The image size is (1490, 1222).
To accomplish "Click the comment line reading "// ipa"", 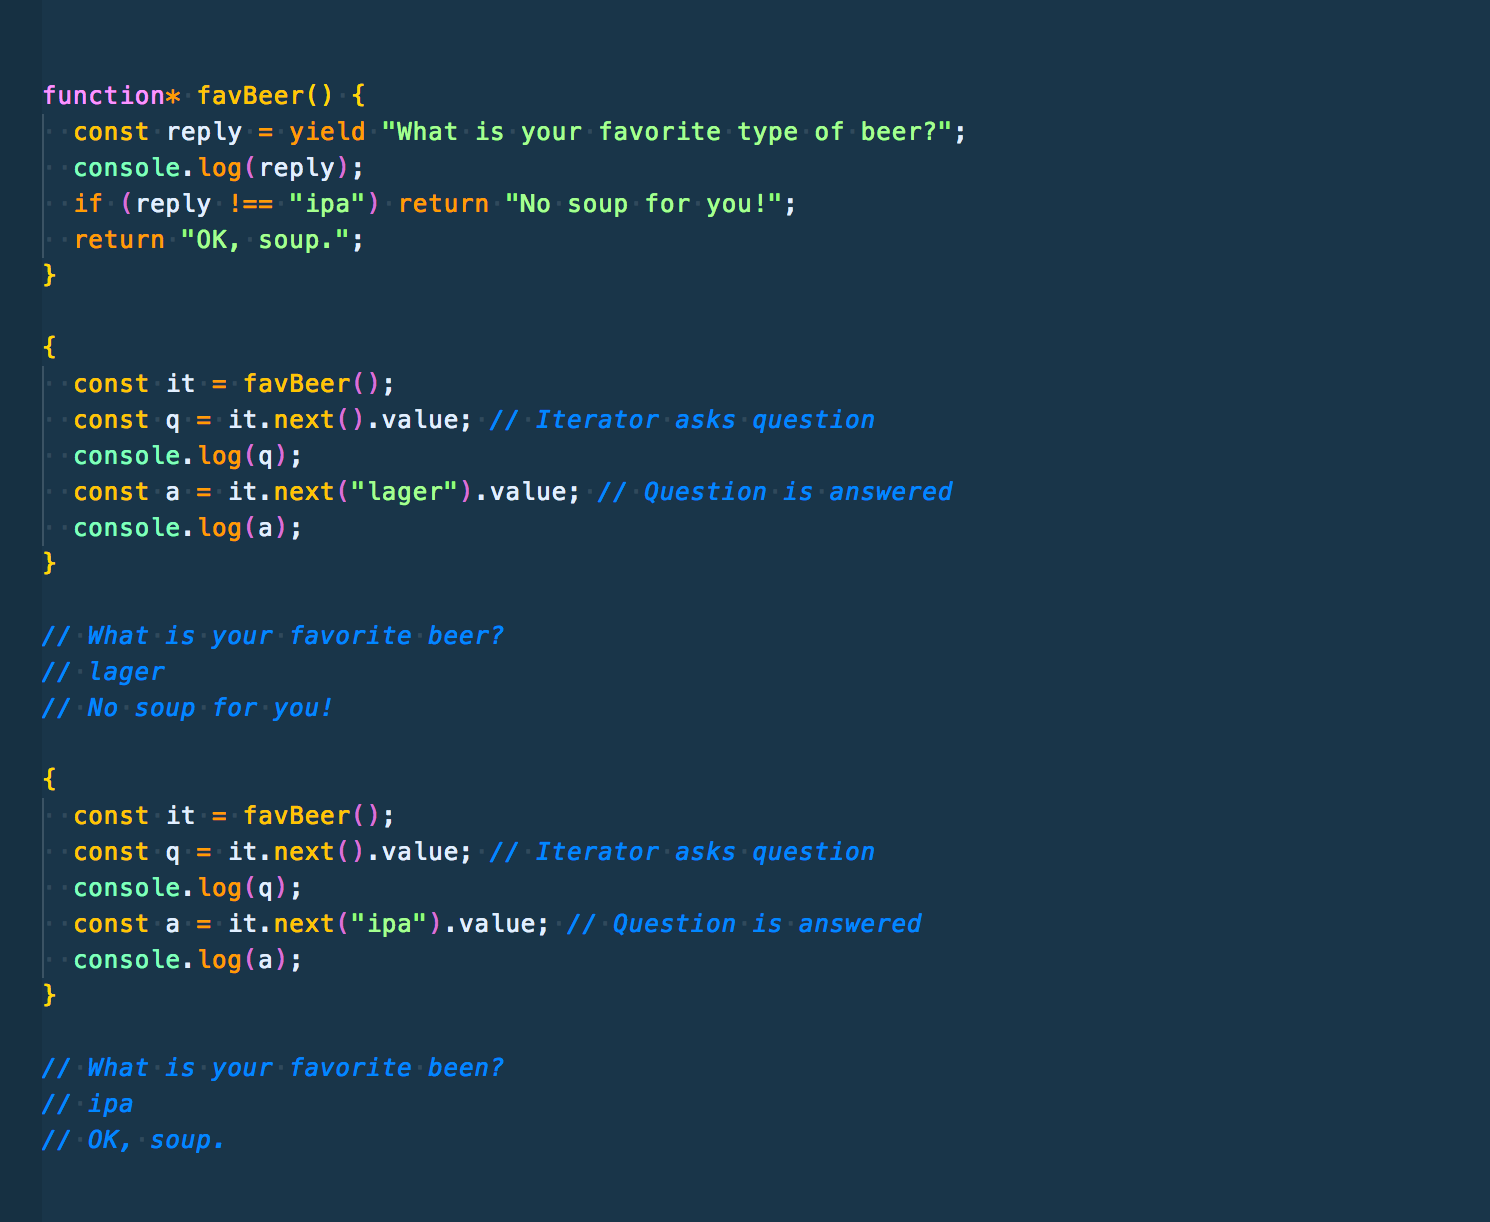I will click(x=88, y=1104).
